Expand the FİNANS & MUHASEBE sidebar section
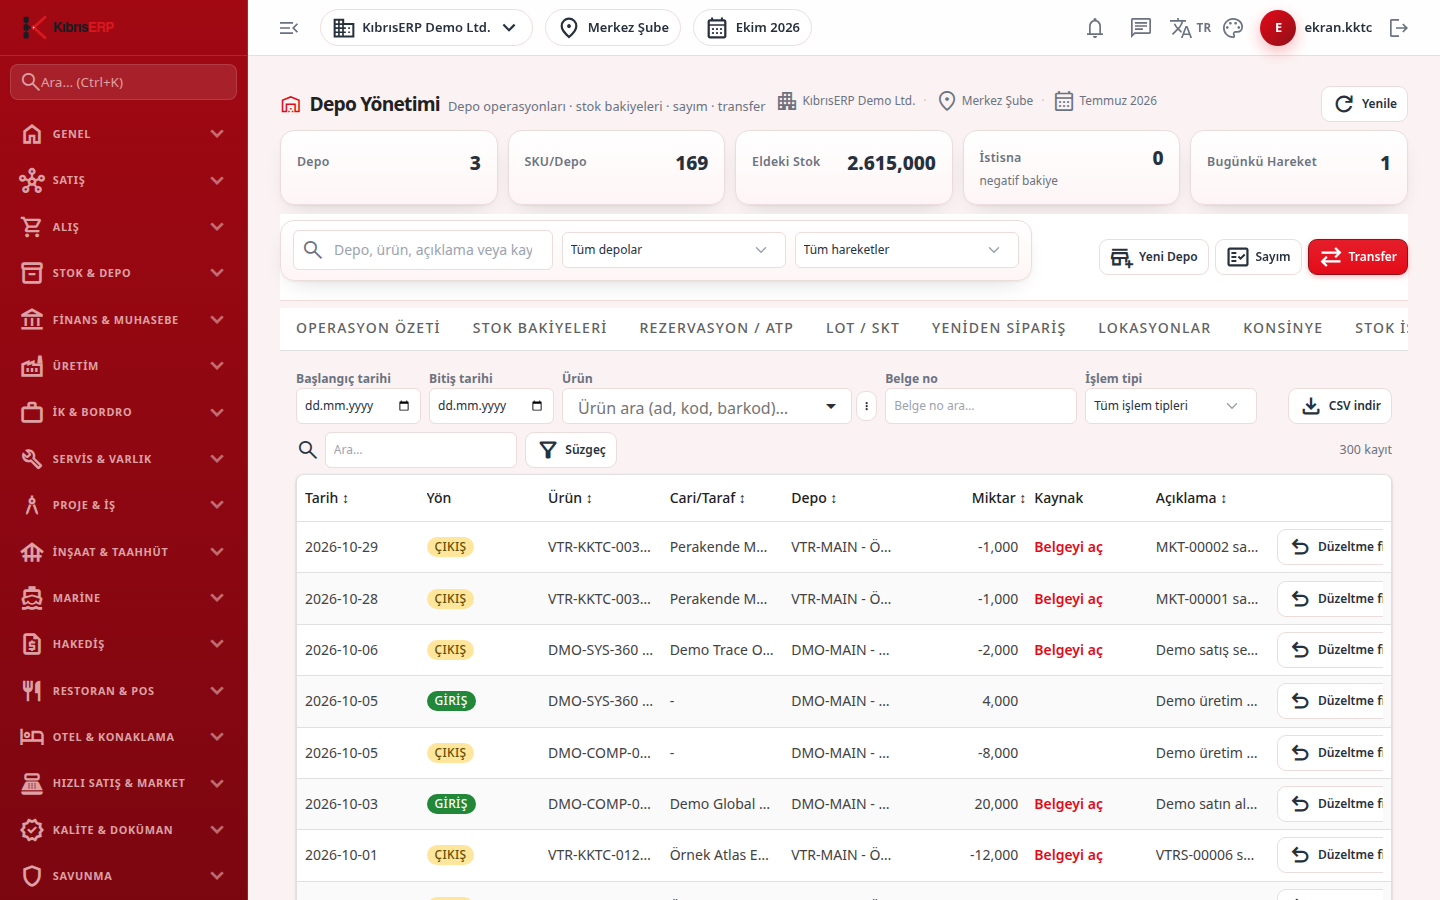1440x900 pixels. [124, 320]
